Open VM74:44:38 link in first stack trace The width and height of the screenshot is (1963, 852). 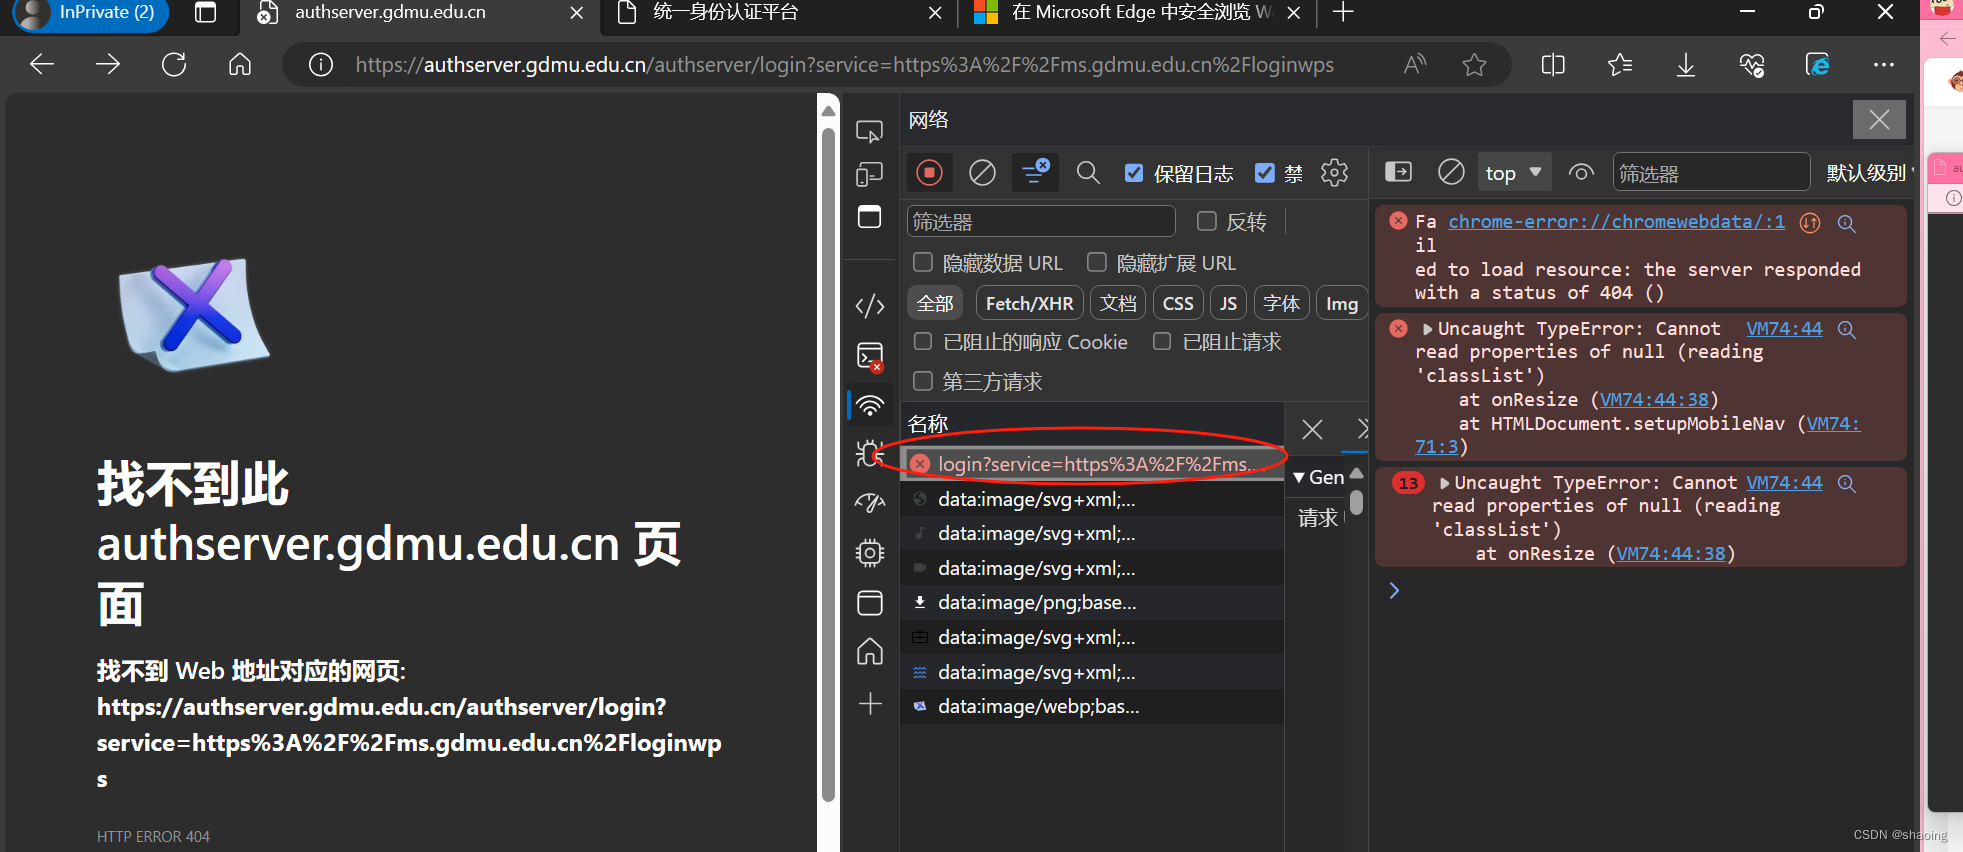click(x=1654, y=399)
